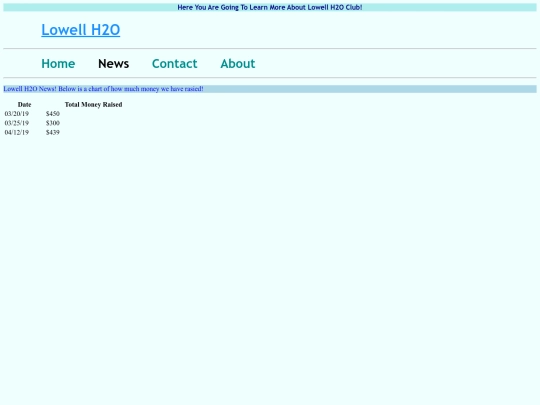Select the Date column header
540x405 pixels.
[24, 104]
